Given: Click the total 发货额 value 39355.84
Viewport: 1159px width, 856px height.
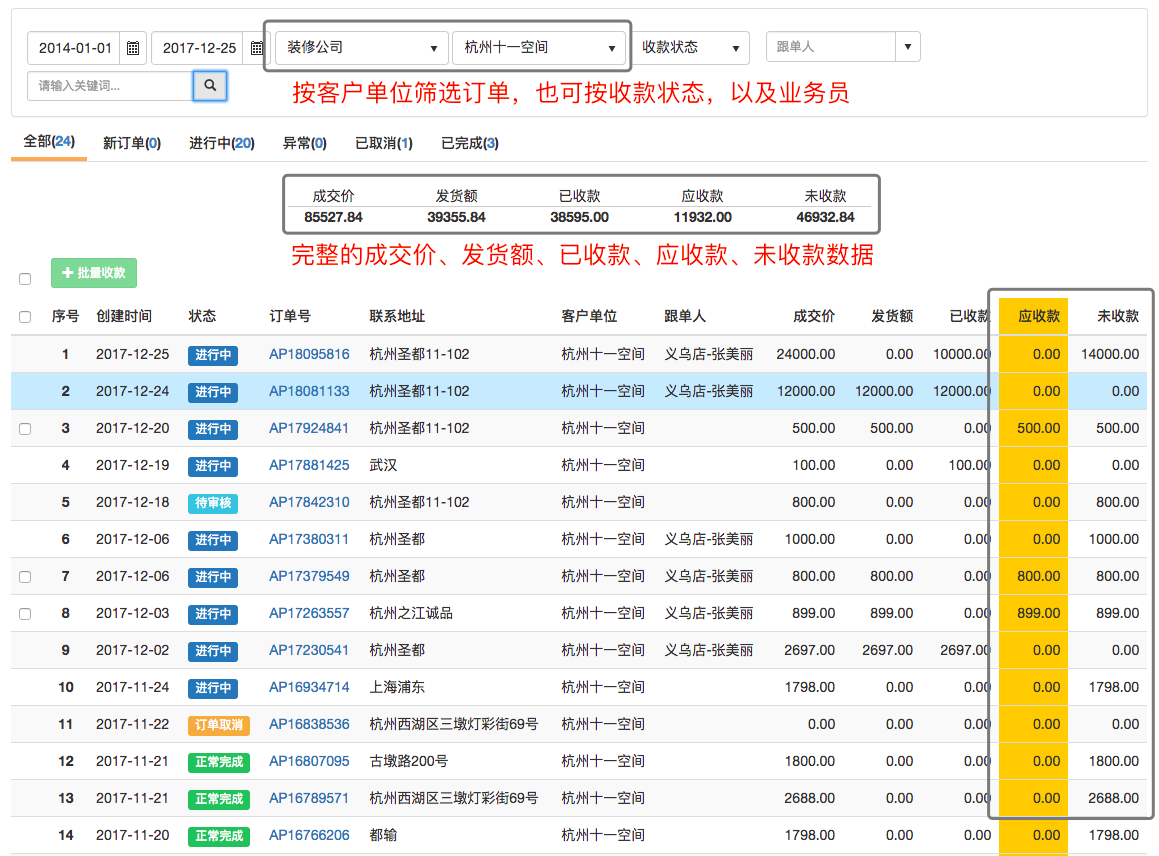Looking at the screenshot, I should [456, 217].
